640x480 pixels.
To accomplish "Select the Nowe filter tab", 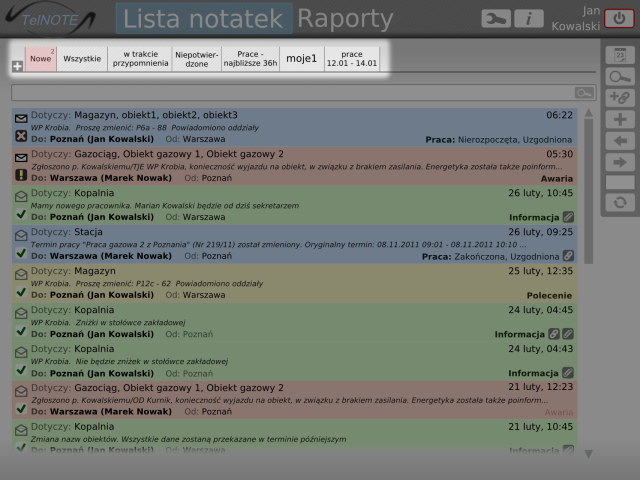I will pos(41,59).
